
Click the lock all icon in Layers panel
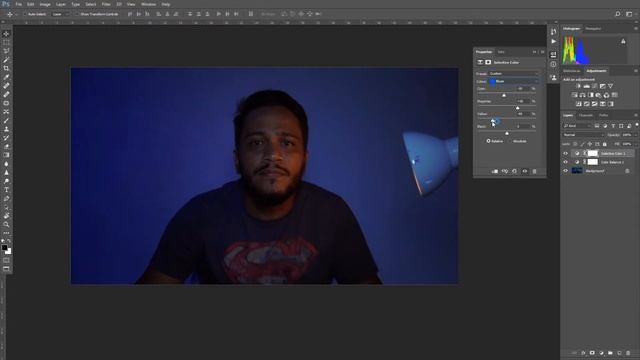[x=605, y=144]
